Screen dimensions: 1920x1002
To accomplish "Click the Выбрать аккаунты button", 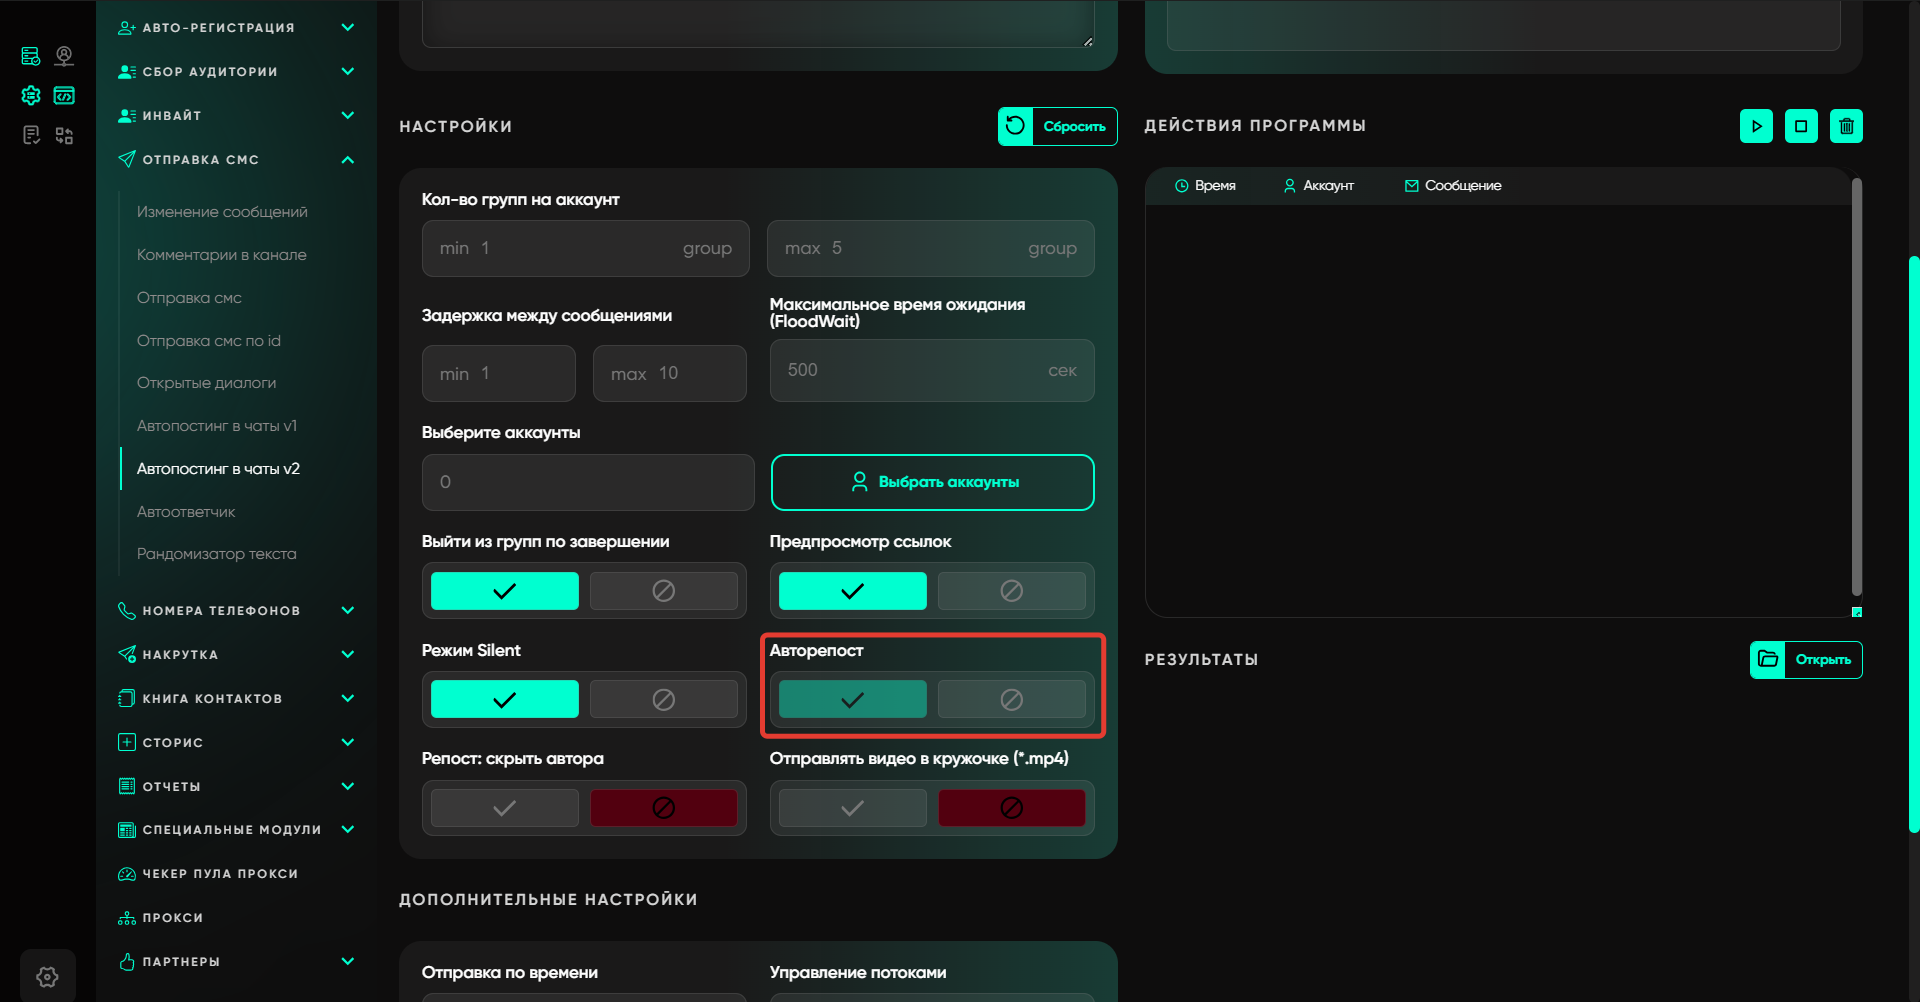I will pyautogui.click(x=932, y=482).
